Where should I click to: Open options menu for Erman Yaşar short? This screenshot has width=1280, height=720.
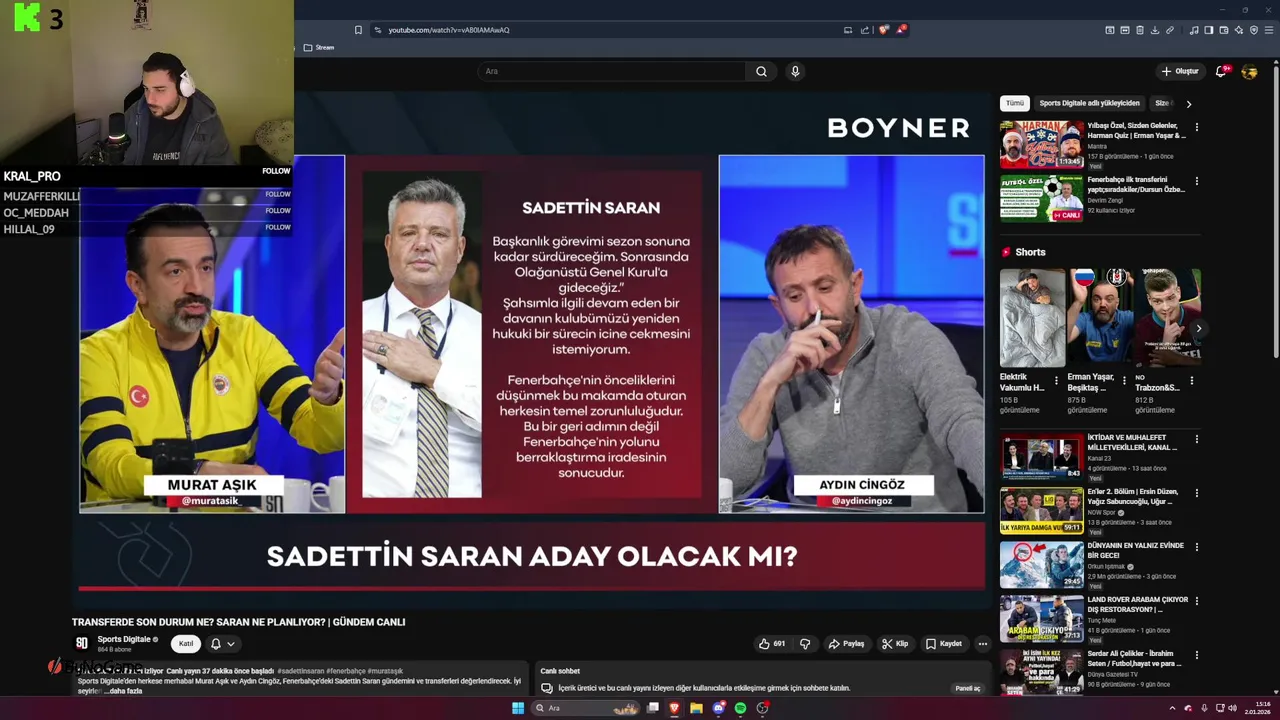pyautogui.click(x=1124, y=380)
